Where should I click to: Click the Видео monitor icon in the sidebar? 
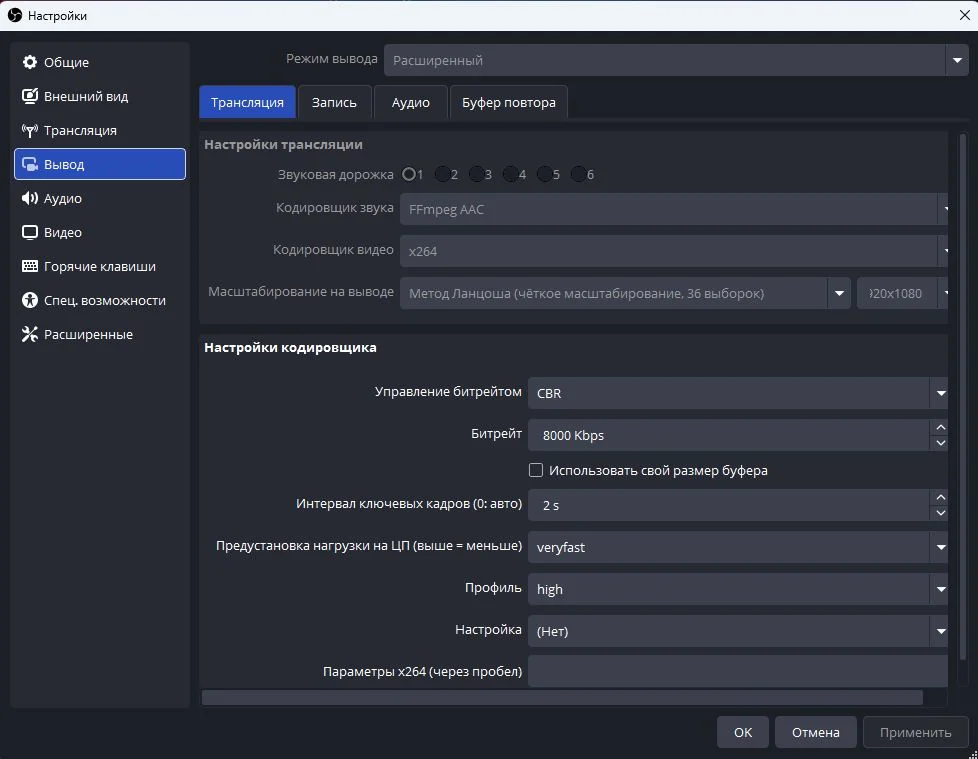coord(29,232)
